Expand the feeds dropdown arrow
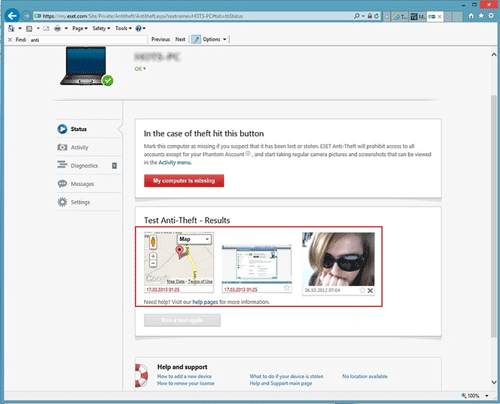Image resolution: width=500 pixels, height=404 pixels. (38, 28)
